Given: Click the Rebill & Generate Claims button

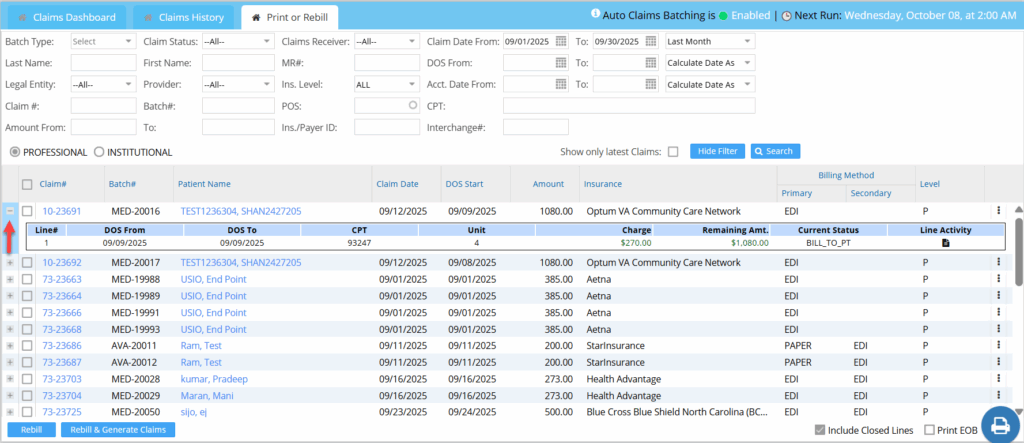Looking at the screenshot, I should click(x=118, y=430).
